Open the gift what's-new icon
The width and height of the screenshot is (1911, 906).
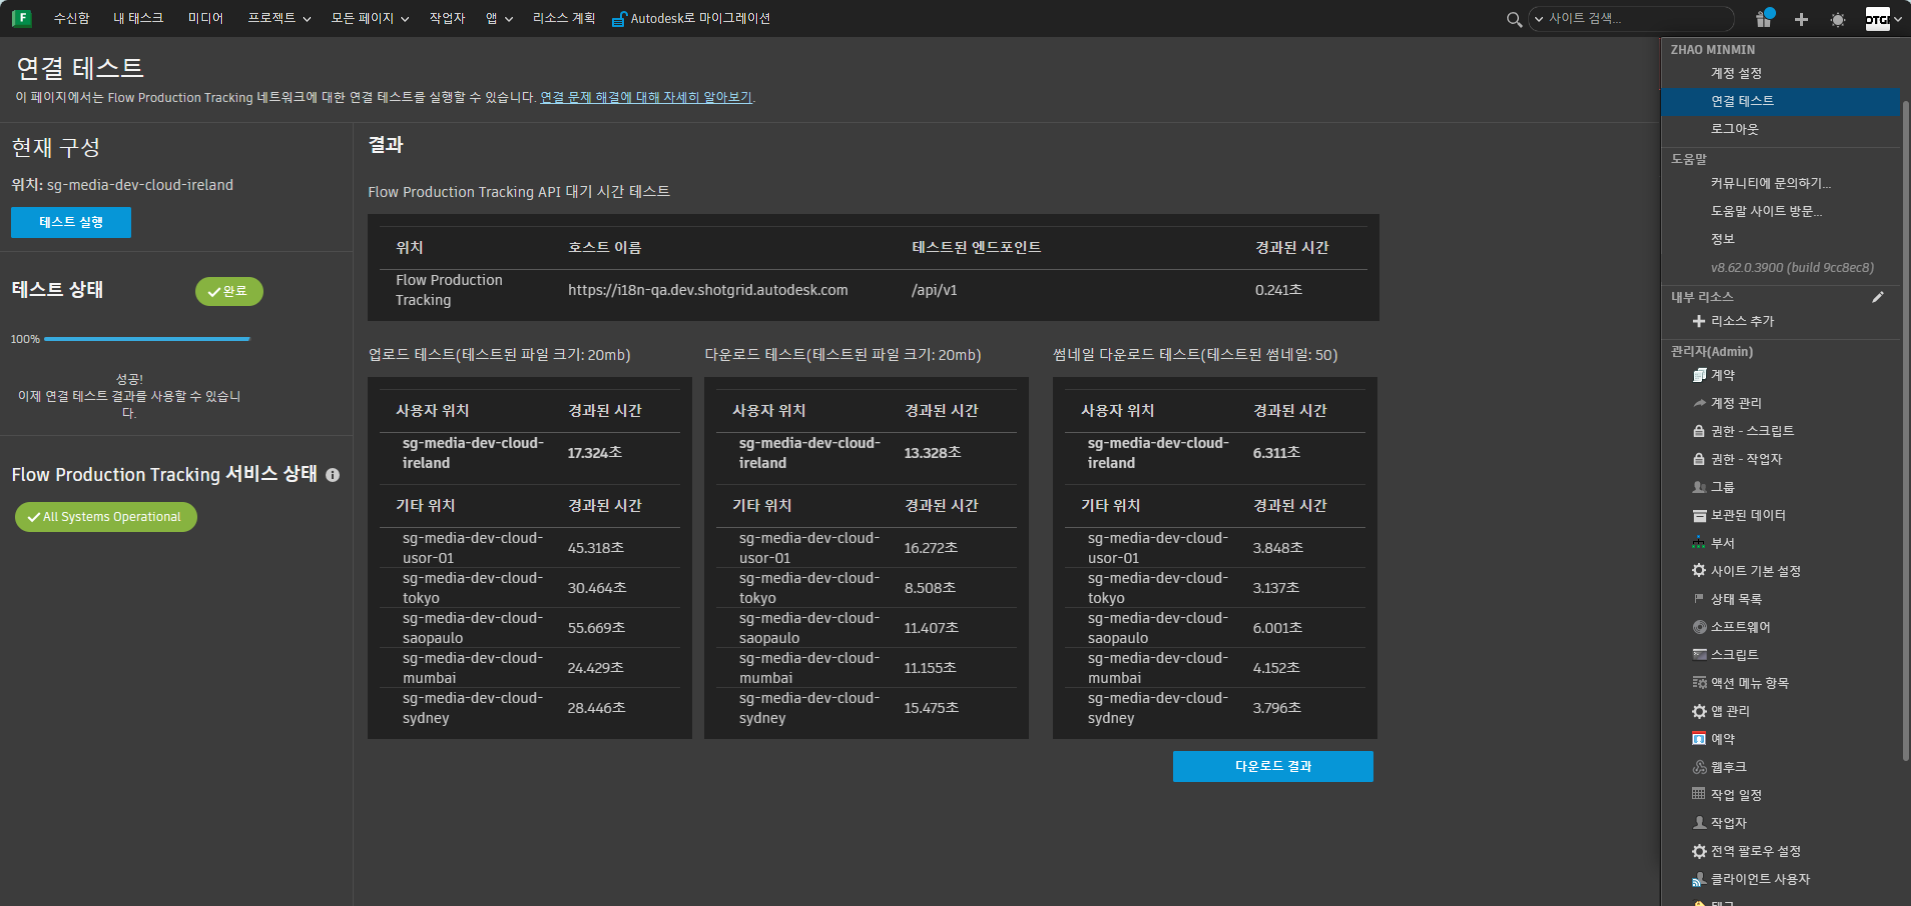coord(1764,18)
